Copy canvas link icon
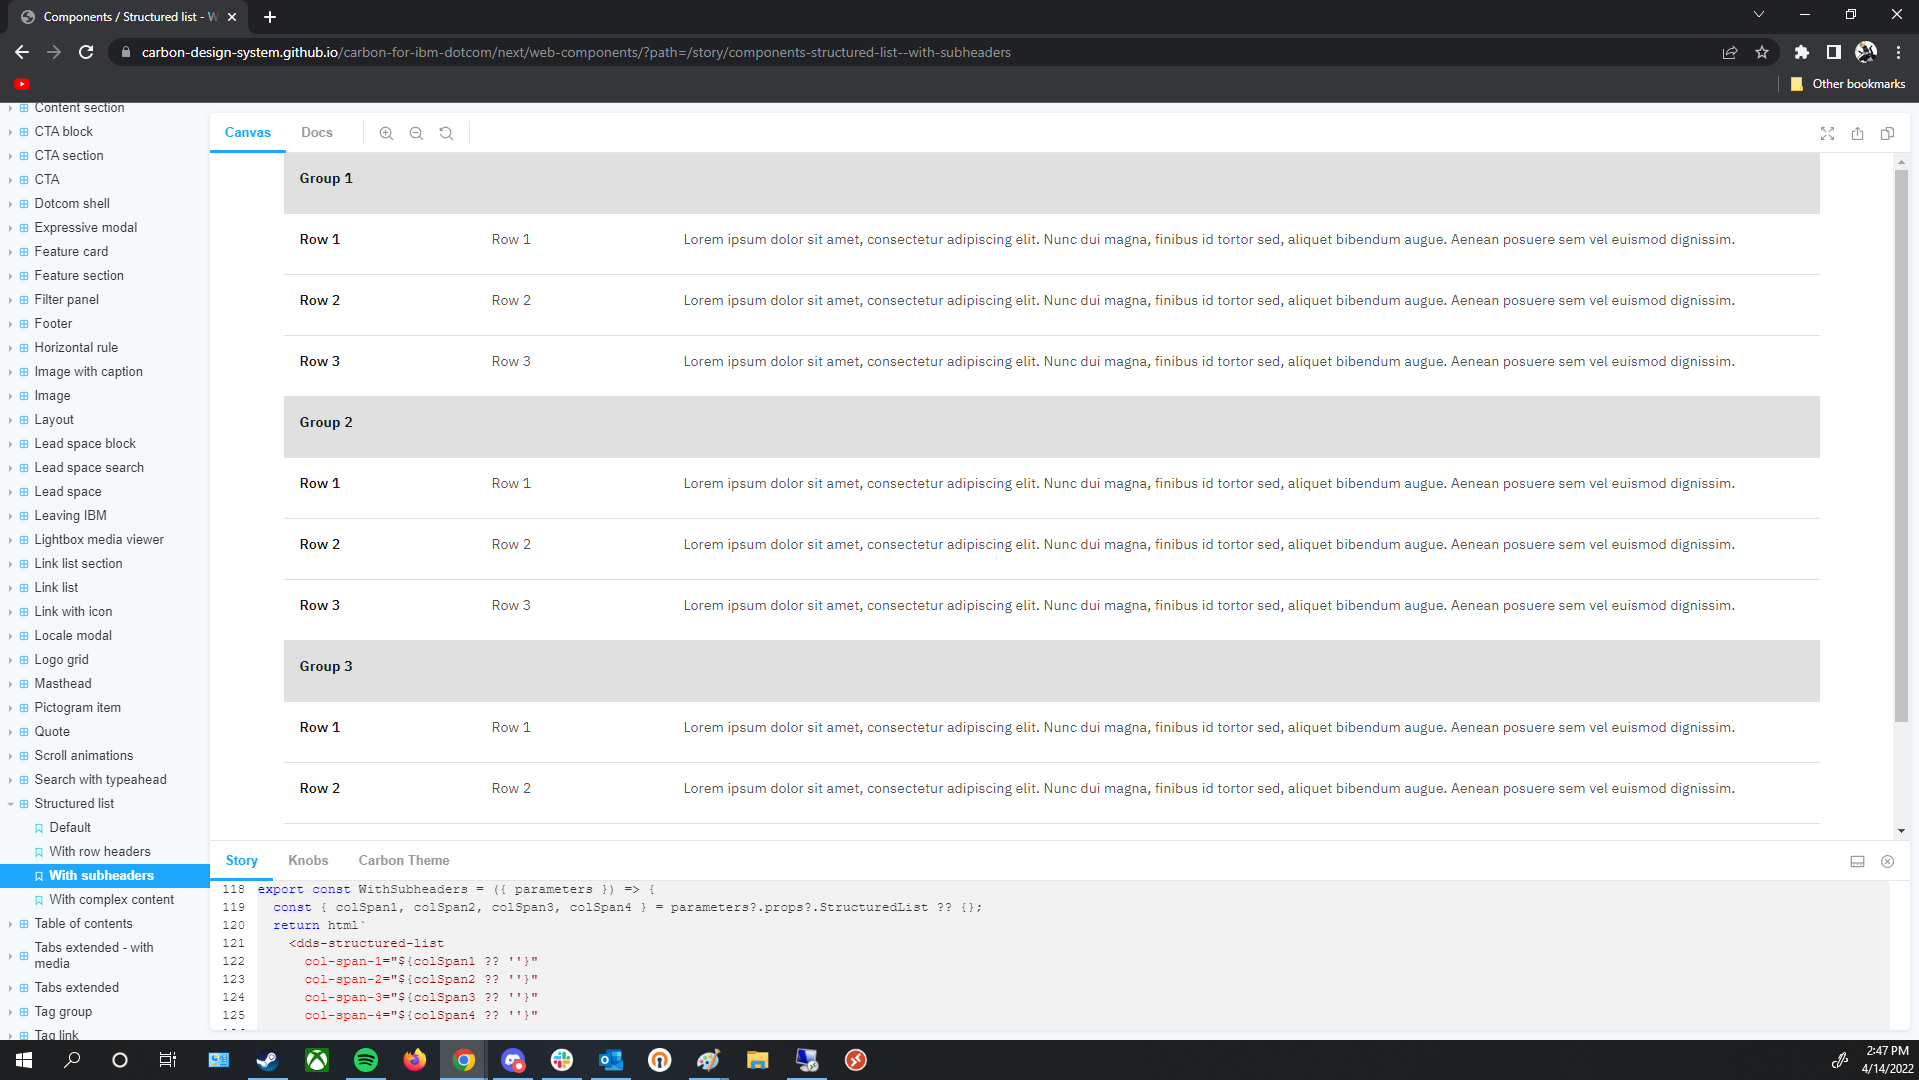Image resolution: width=1919 pixels, height=1080 pixels. (x=1887, y=133)
